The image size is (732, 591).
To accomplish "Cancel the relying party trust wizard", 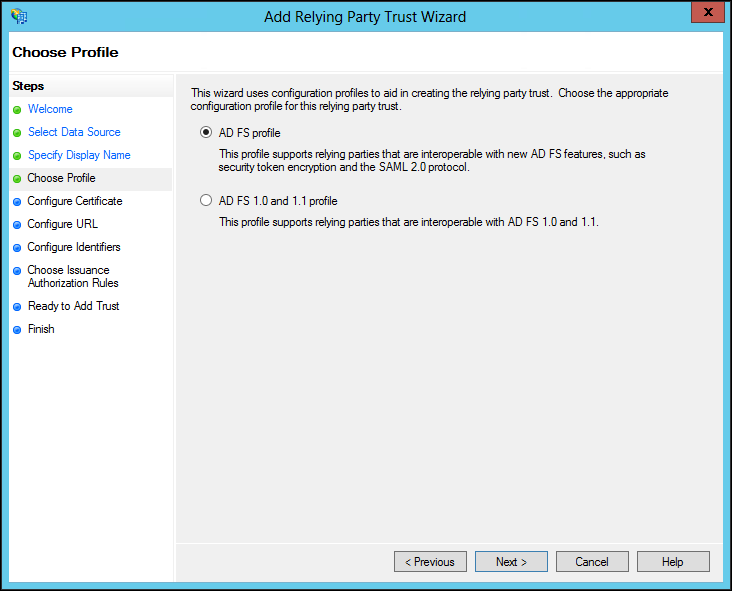I will pyautogui.click(x=592, y=562).
